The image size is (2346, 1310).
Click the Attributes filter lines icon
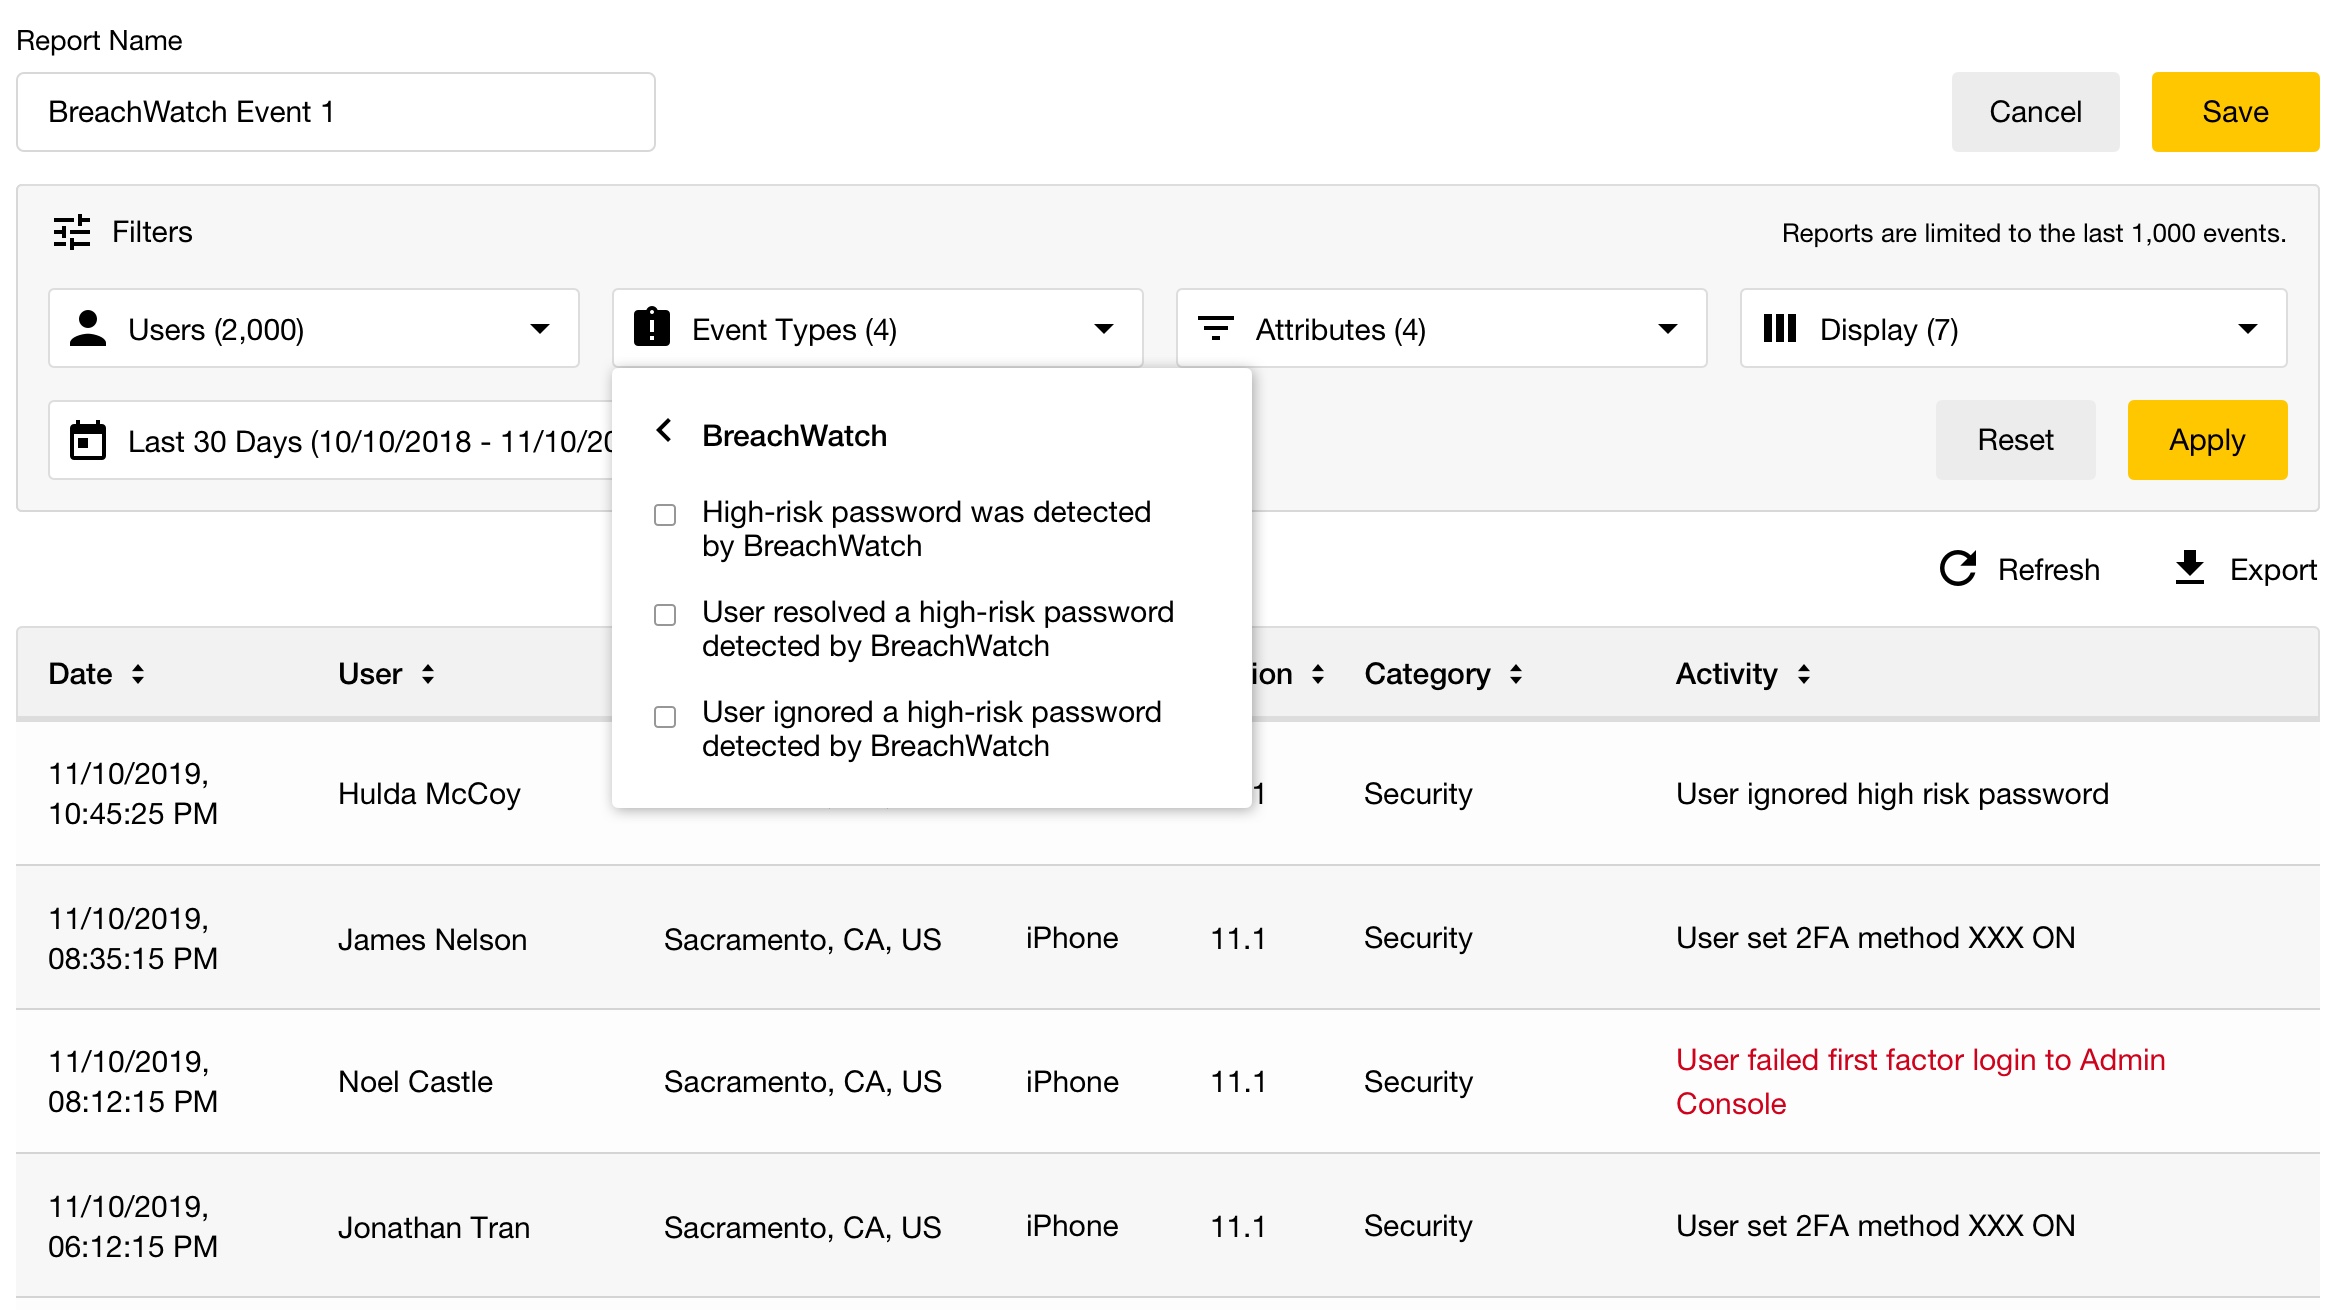pos(1216,328)
